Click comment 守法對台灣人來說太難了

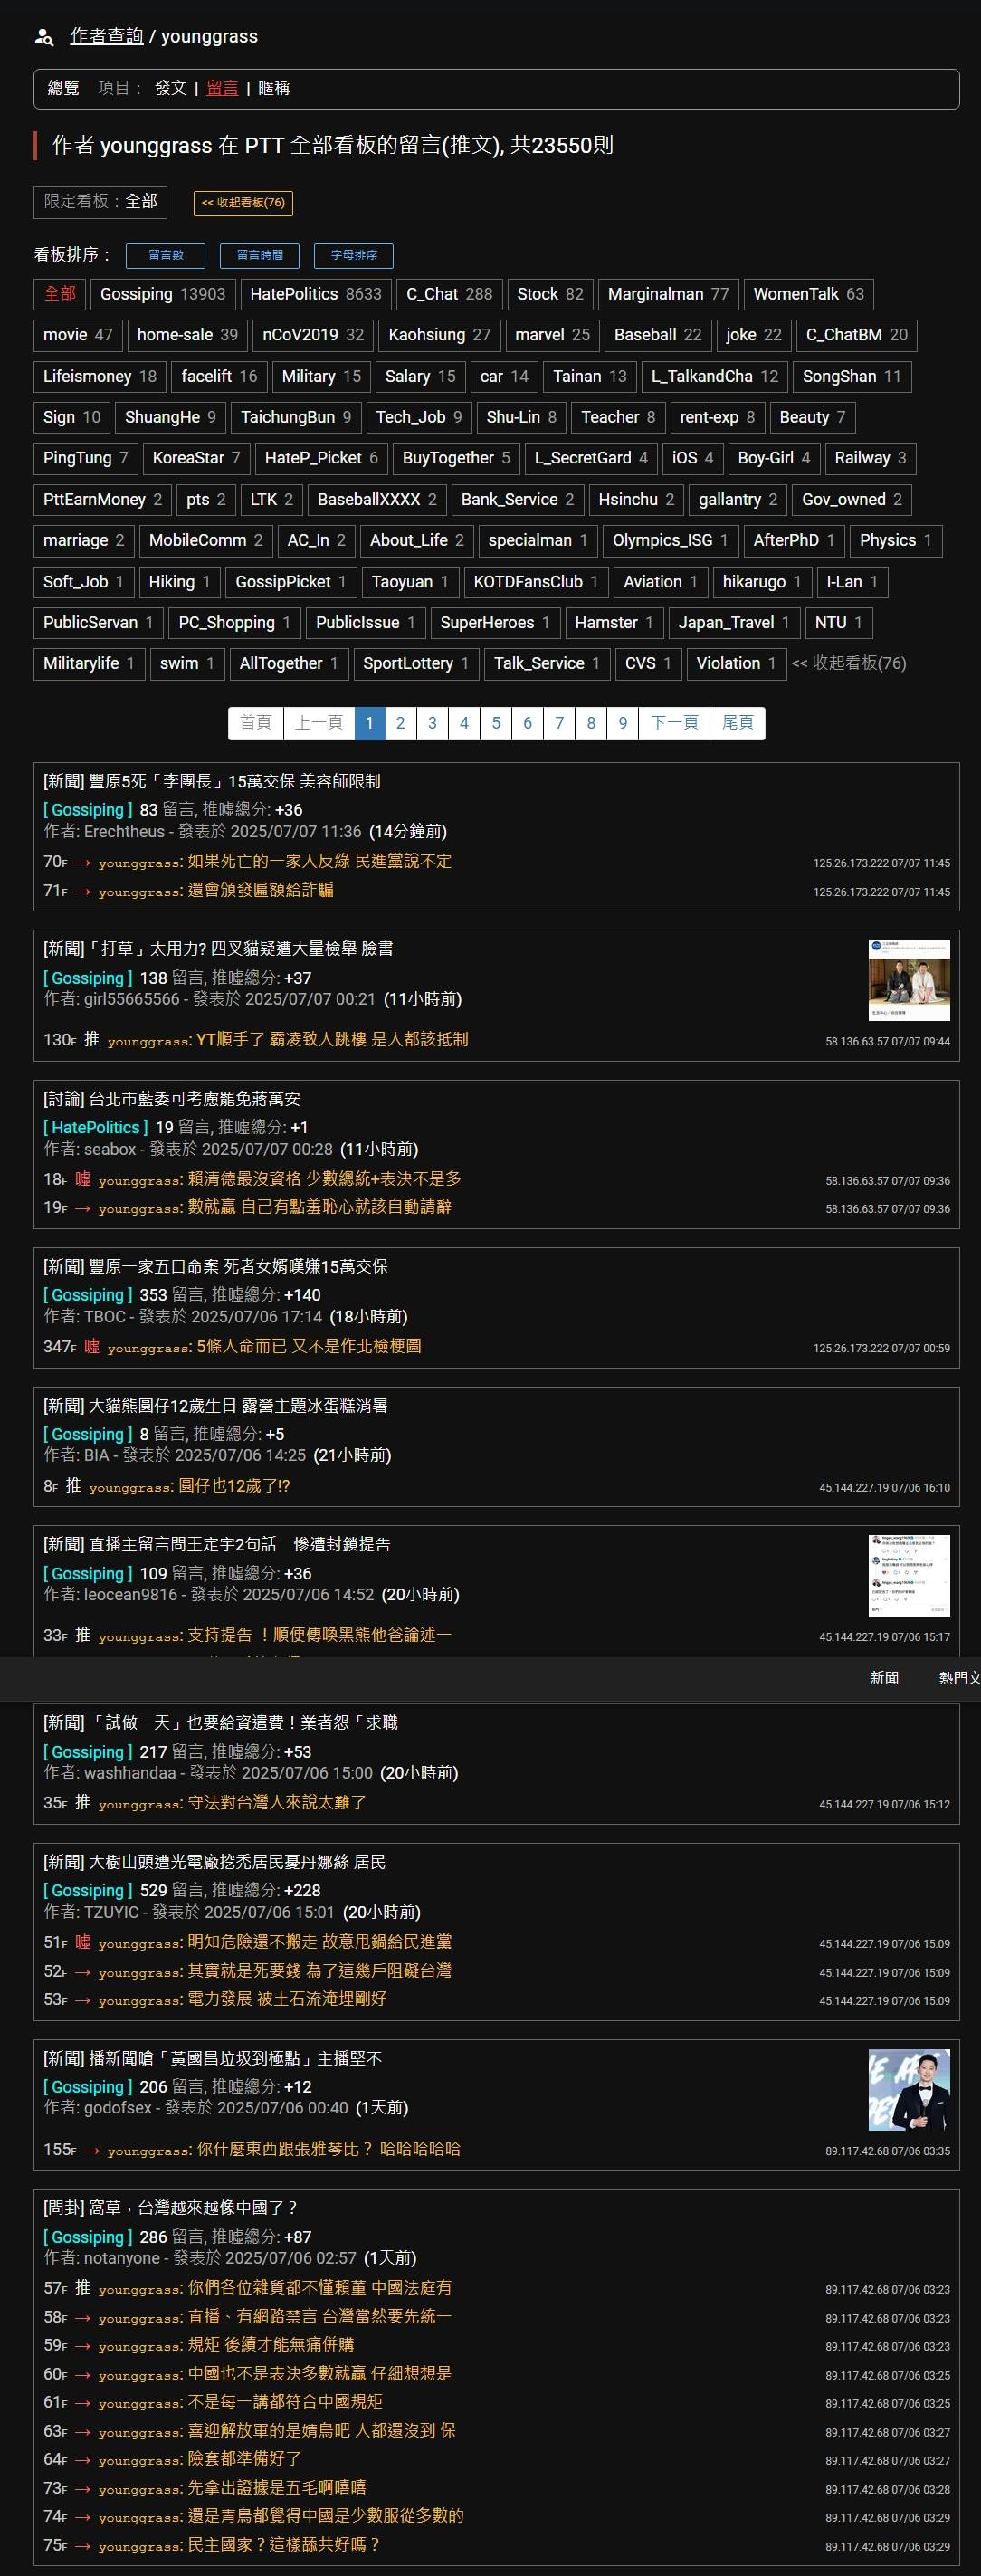pos(277,1802)
